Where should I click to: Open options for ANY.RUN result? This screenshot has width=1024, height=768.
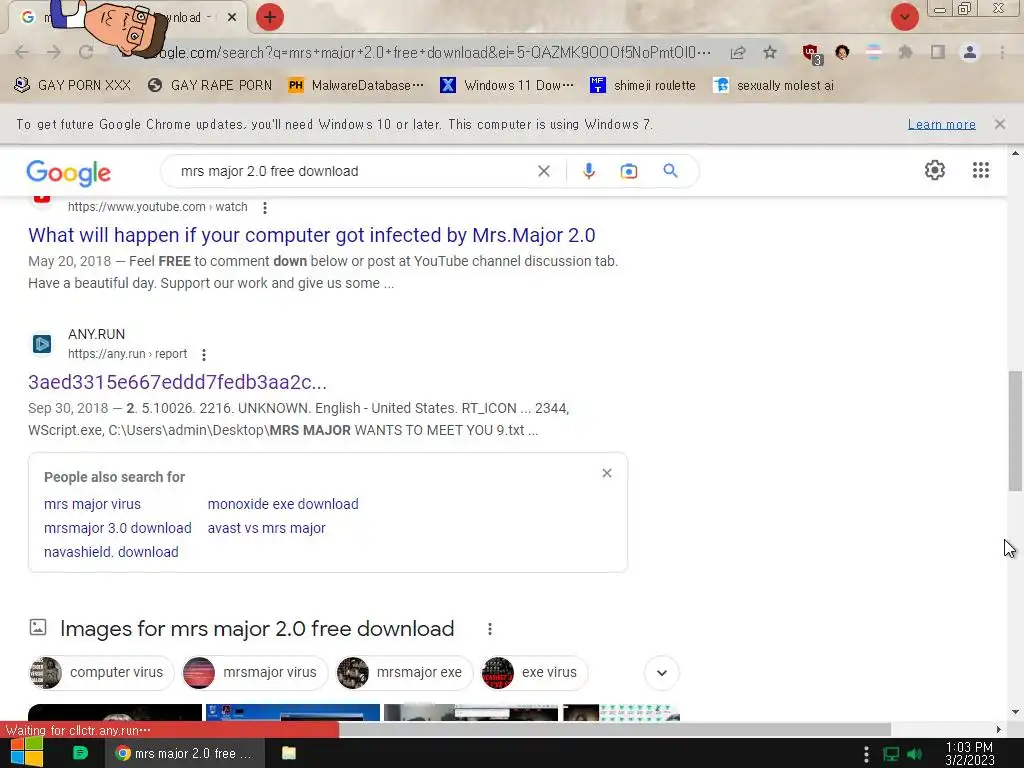[204, 355]
